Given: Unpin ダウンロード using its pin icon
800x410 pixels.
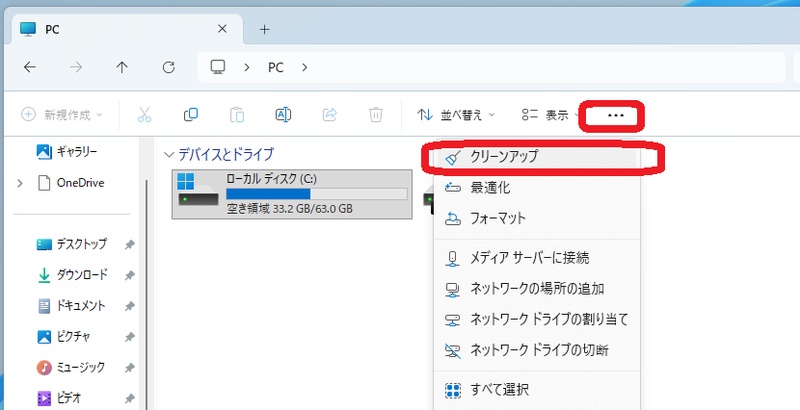Looking at the screenshot, I should point(130,275).
